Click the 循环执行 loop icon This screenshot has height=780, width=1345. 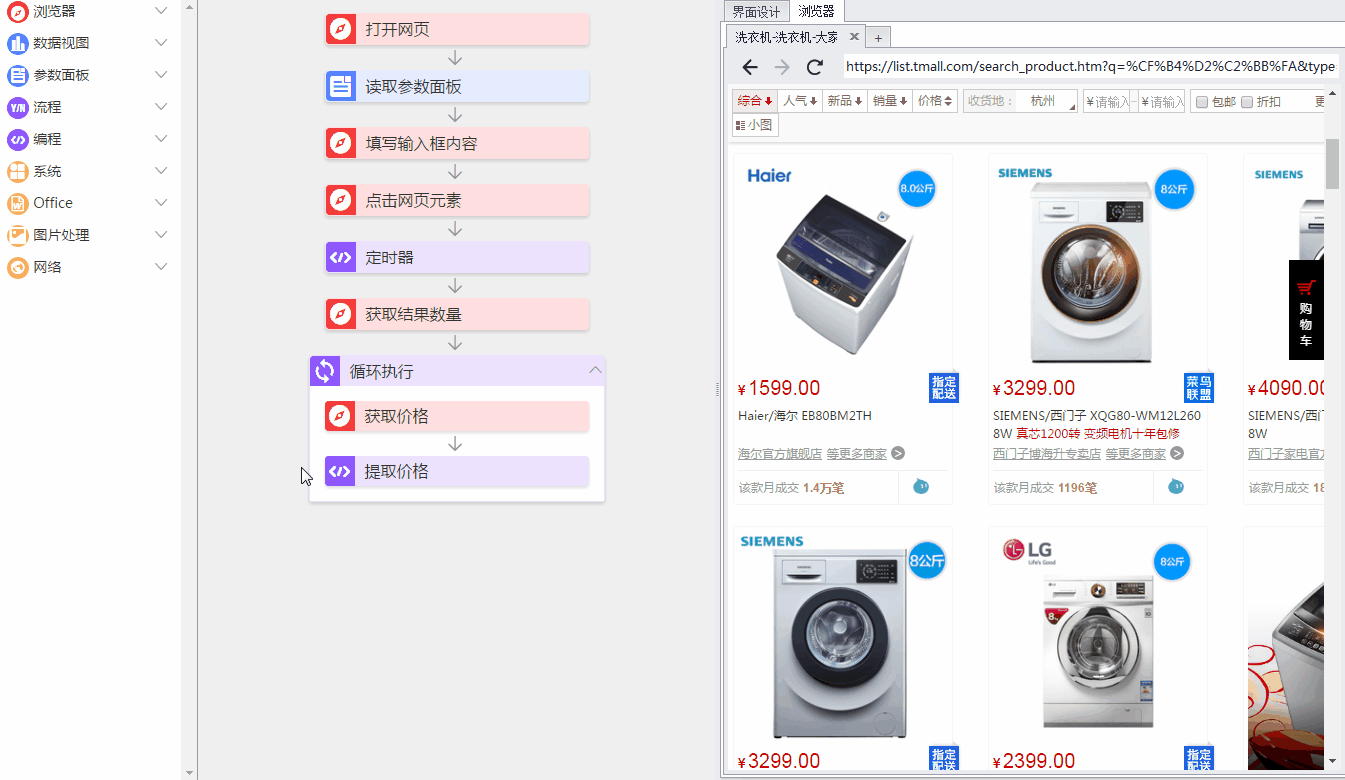[x=325, y=371]
